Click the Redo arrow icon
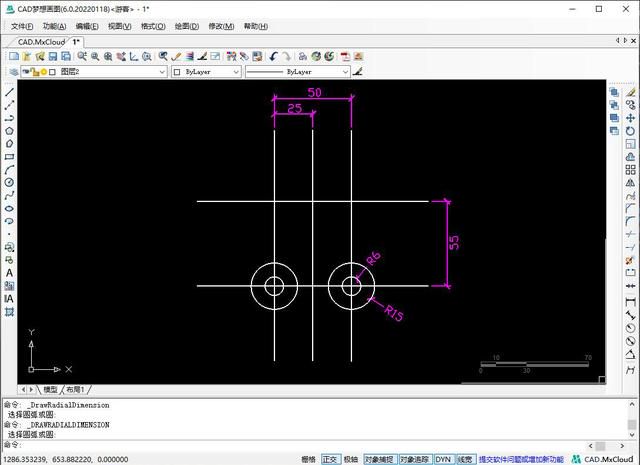Viewport: 640px width, 465px height. [287, 56]
